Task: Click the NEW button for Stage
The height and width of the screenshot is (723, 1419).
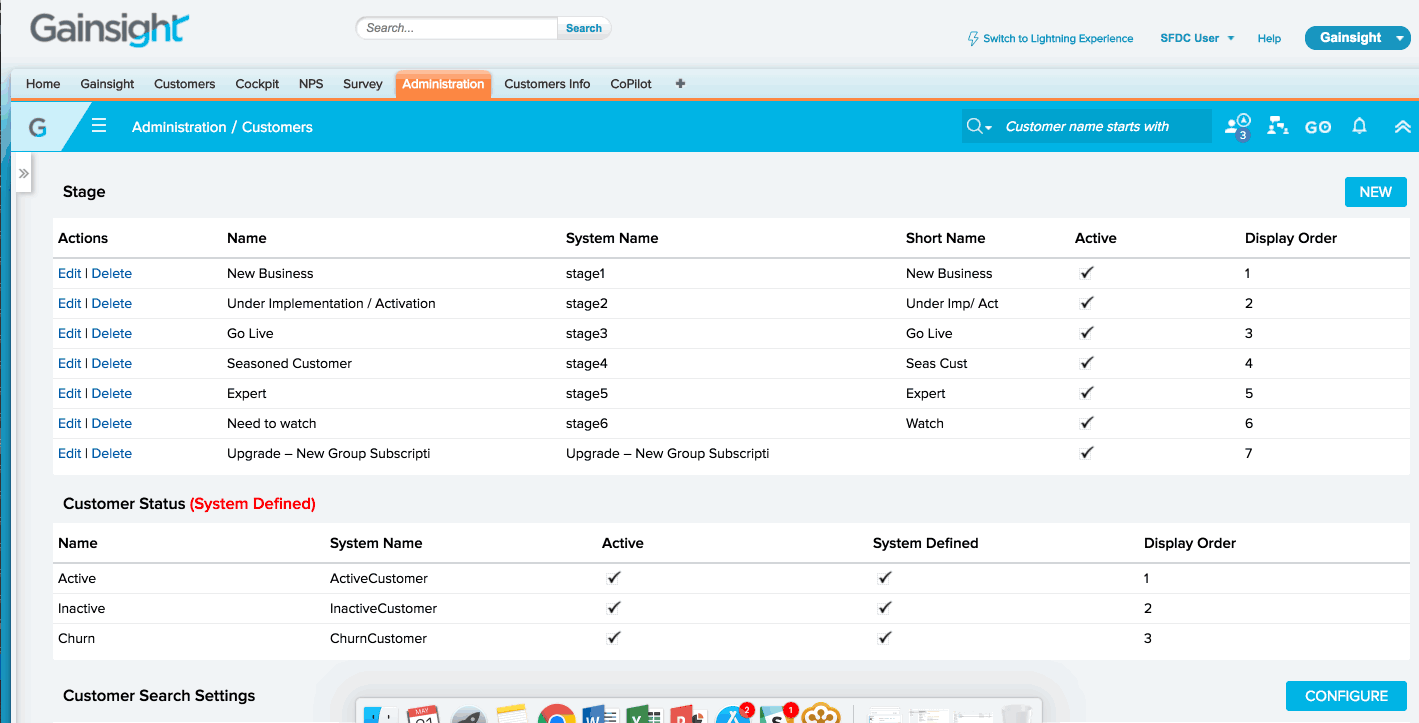Action: [x=1375, y=192]
